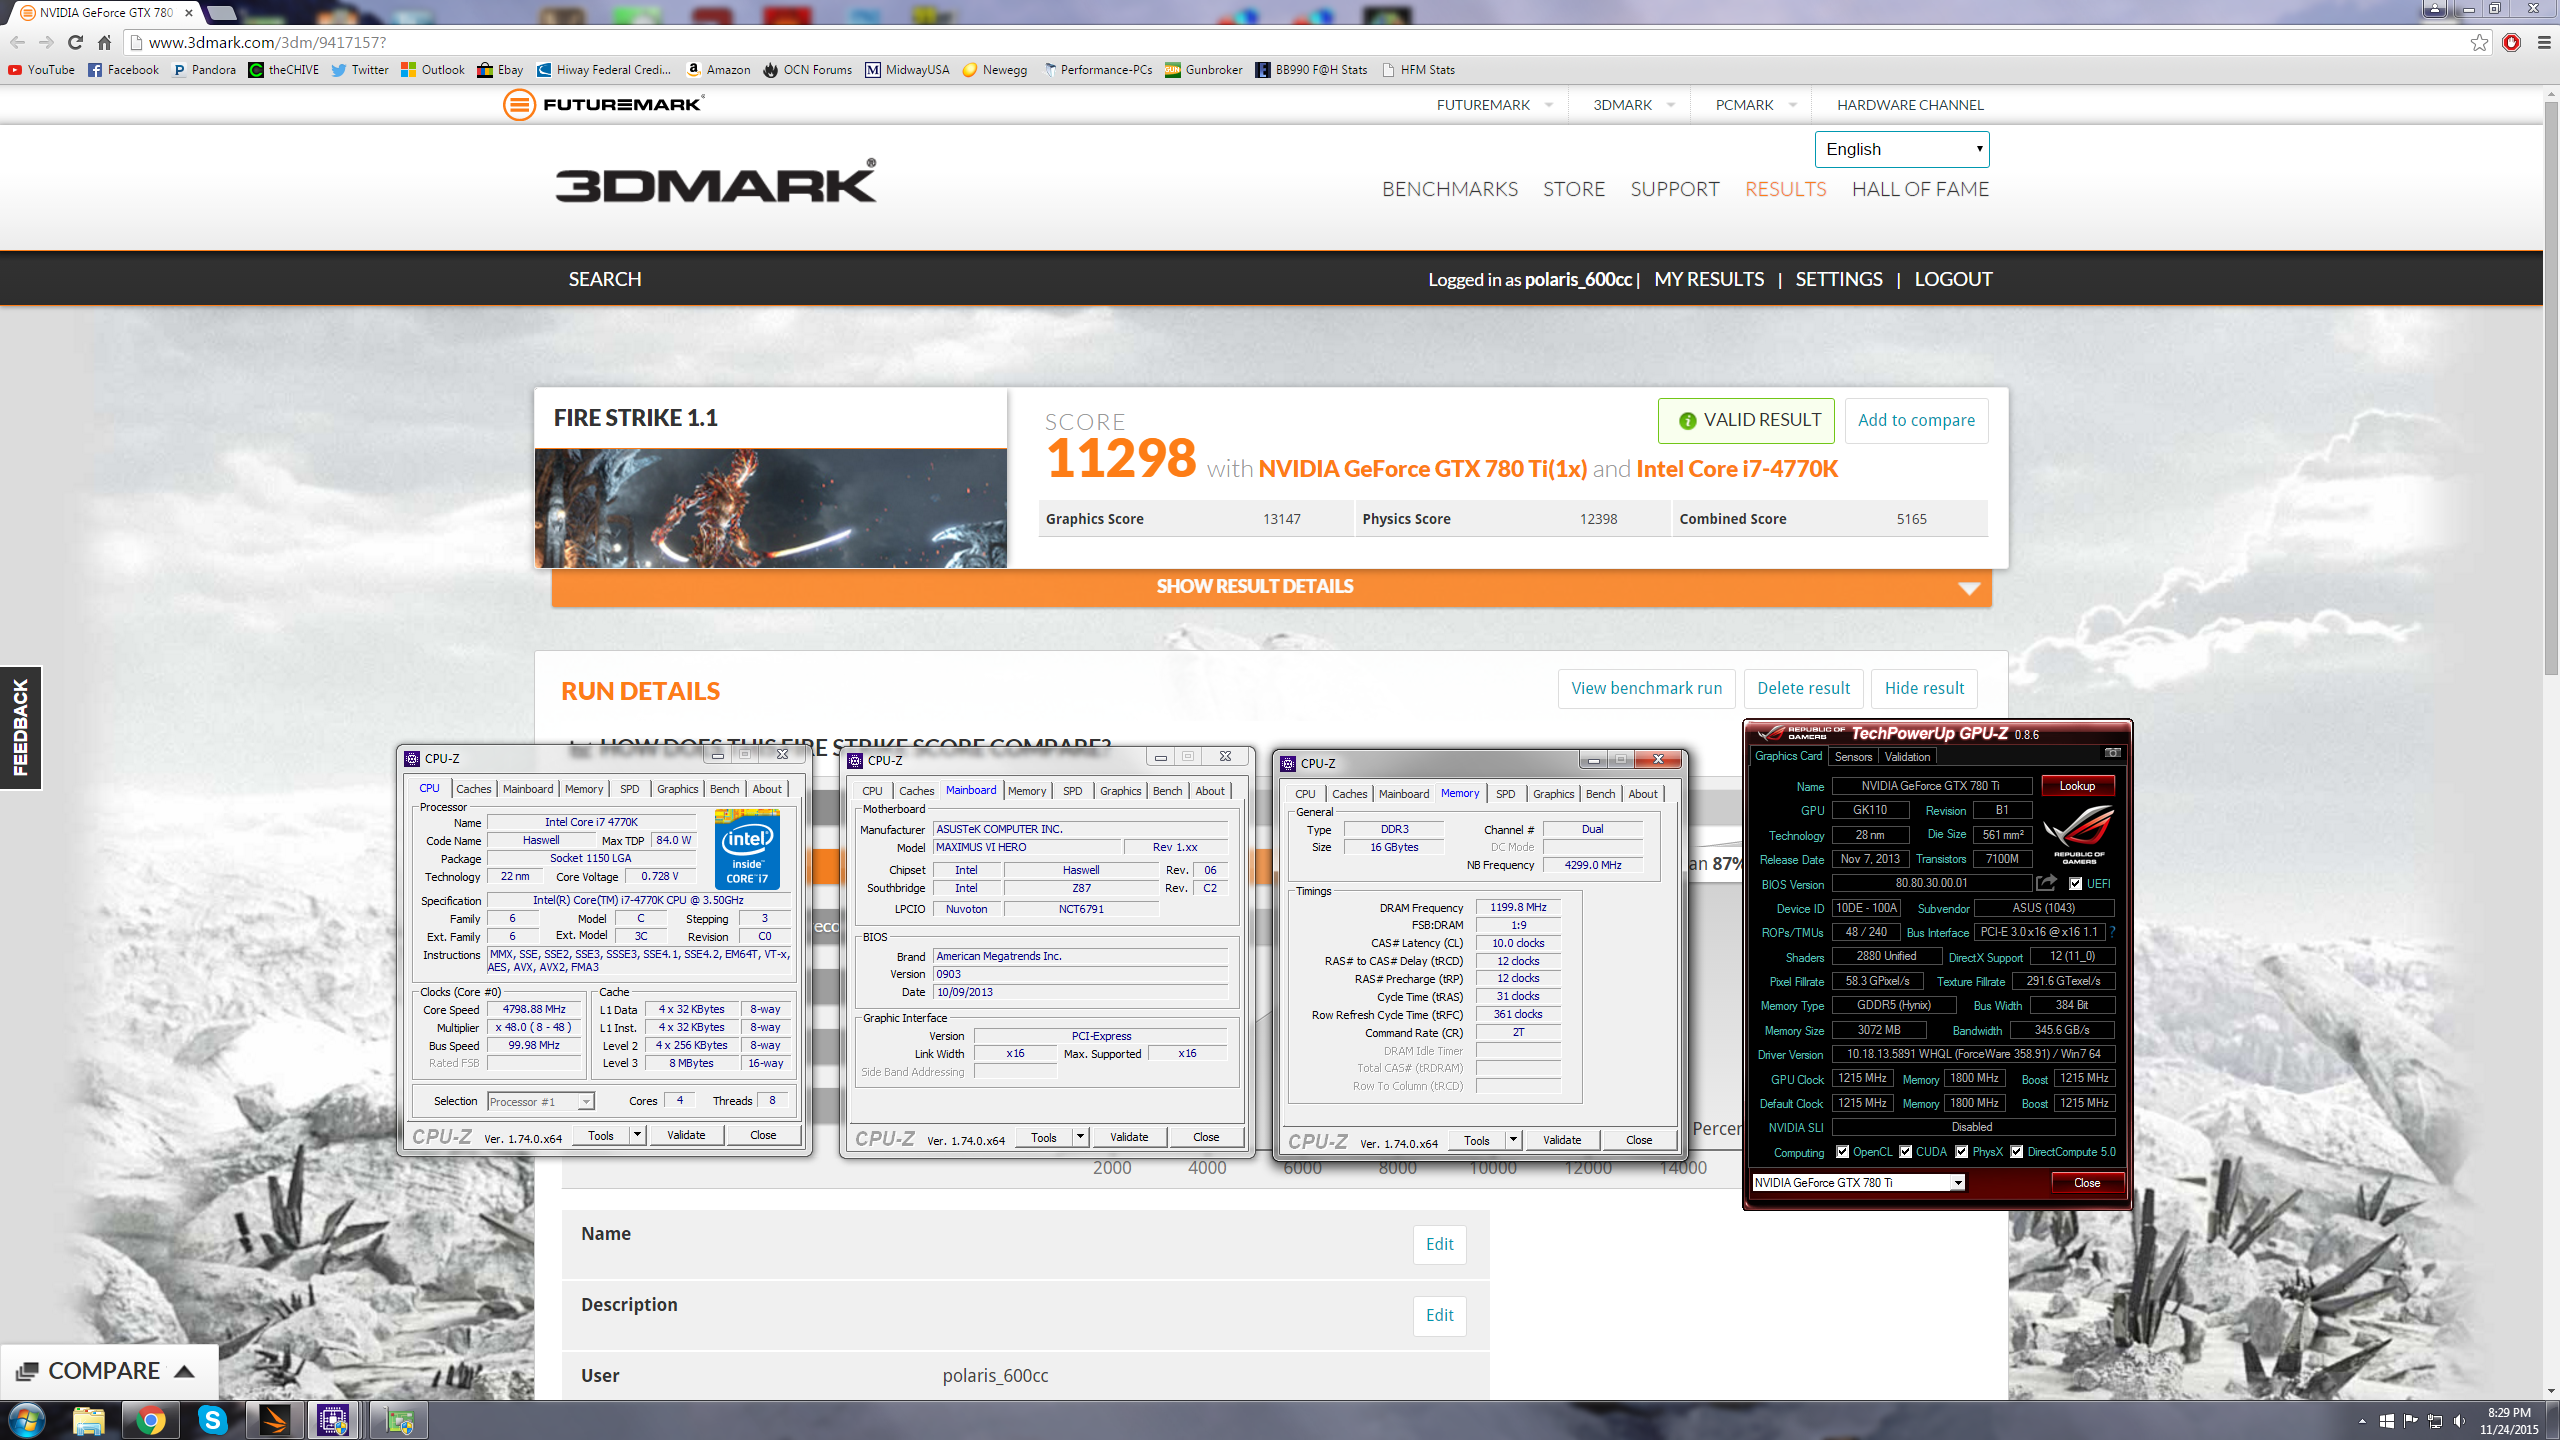
Task: Open Tools dropdown arrow in CPU-Z Memory window
Action: [1513, 1140]
